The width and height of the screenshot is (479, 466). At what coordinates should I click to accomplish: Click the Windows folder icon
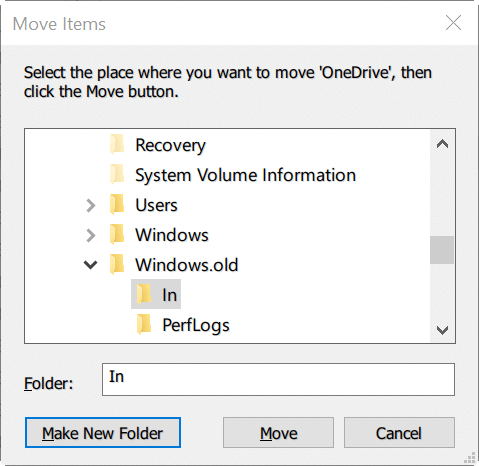point(117,235)
